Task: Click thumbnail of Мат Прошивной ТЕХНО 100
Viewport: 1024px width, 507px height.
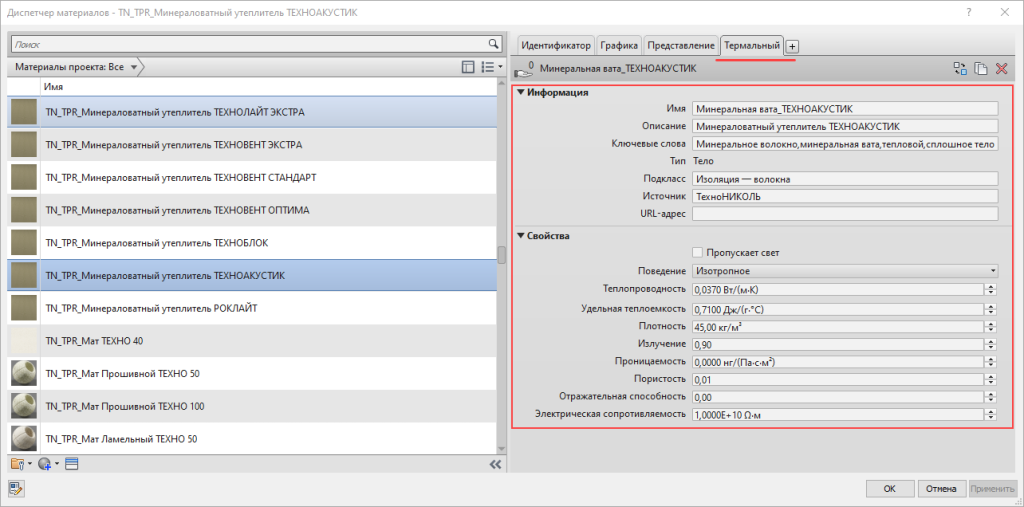Action: (x=24, y=407)
